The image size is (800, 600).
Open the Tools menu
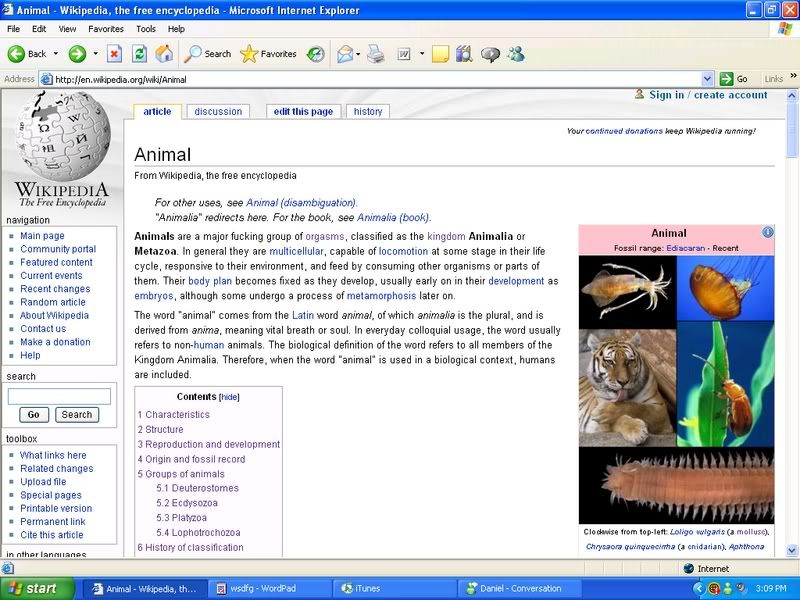tap(146, 29)
